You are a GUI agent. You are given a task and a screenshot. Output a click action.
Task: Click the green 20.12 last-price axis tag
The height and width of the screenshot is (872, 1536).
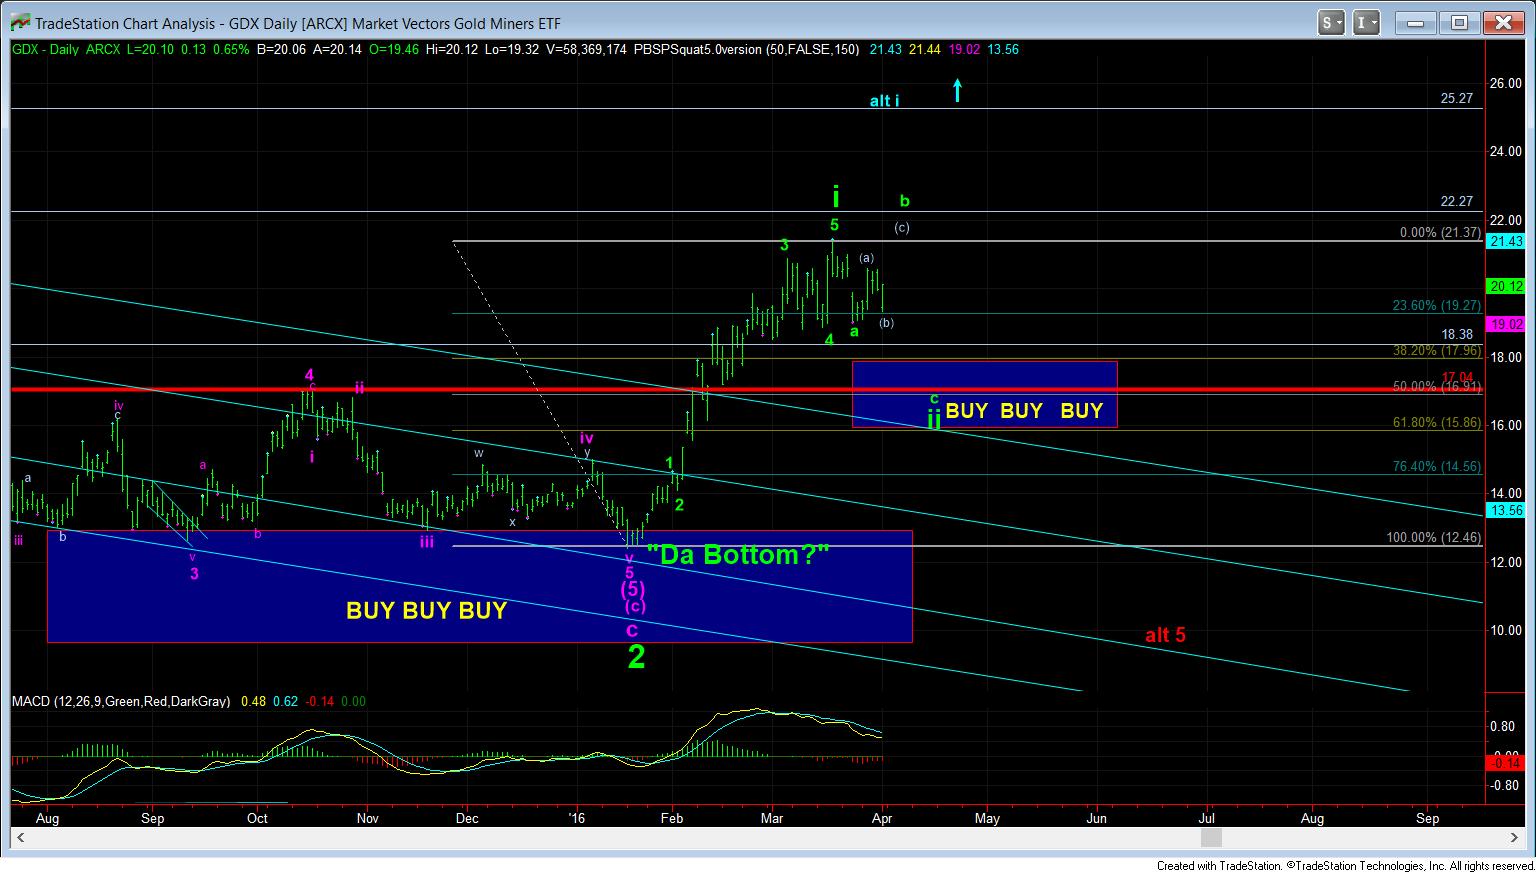[x=1506, y=286]
